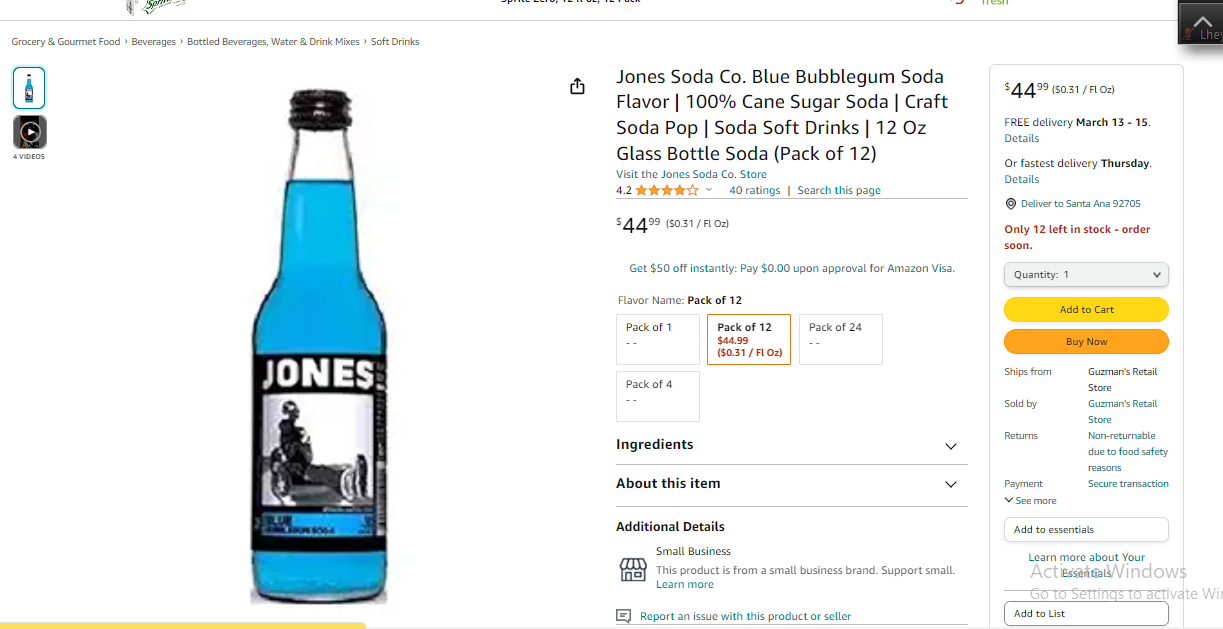The image size is (1223, 629).
Task: Click the location pin delivery icon
Action: click(x=1010, y=204)
